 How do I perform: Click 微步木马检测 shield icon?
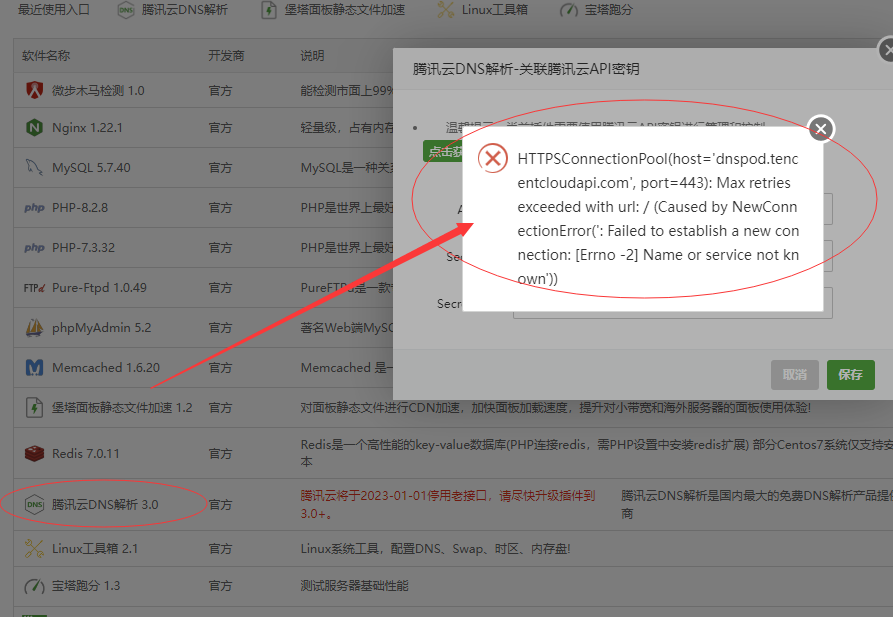pos(35,90)
